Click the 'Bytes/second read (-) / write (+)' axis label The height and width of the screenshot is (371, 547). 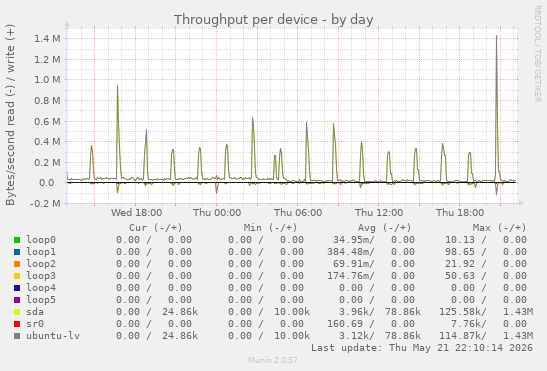pos(10,115)
